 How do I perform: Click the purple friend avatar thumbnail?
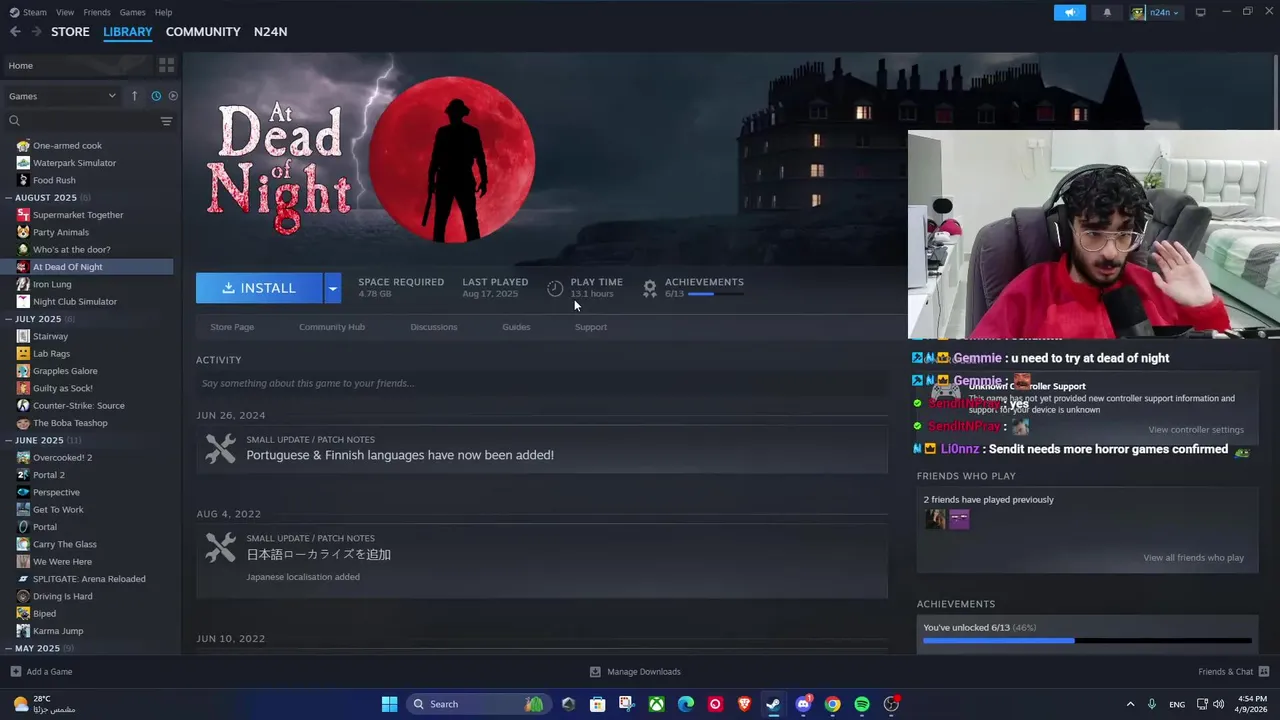click(x=959, y=519)
